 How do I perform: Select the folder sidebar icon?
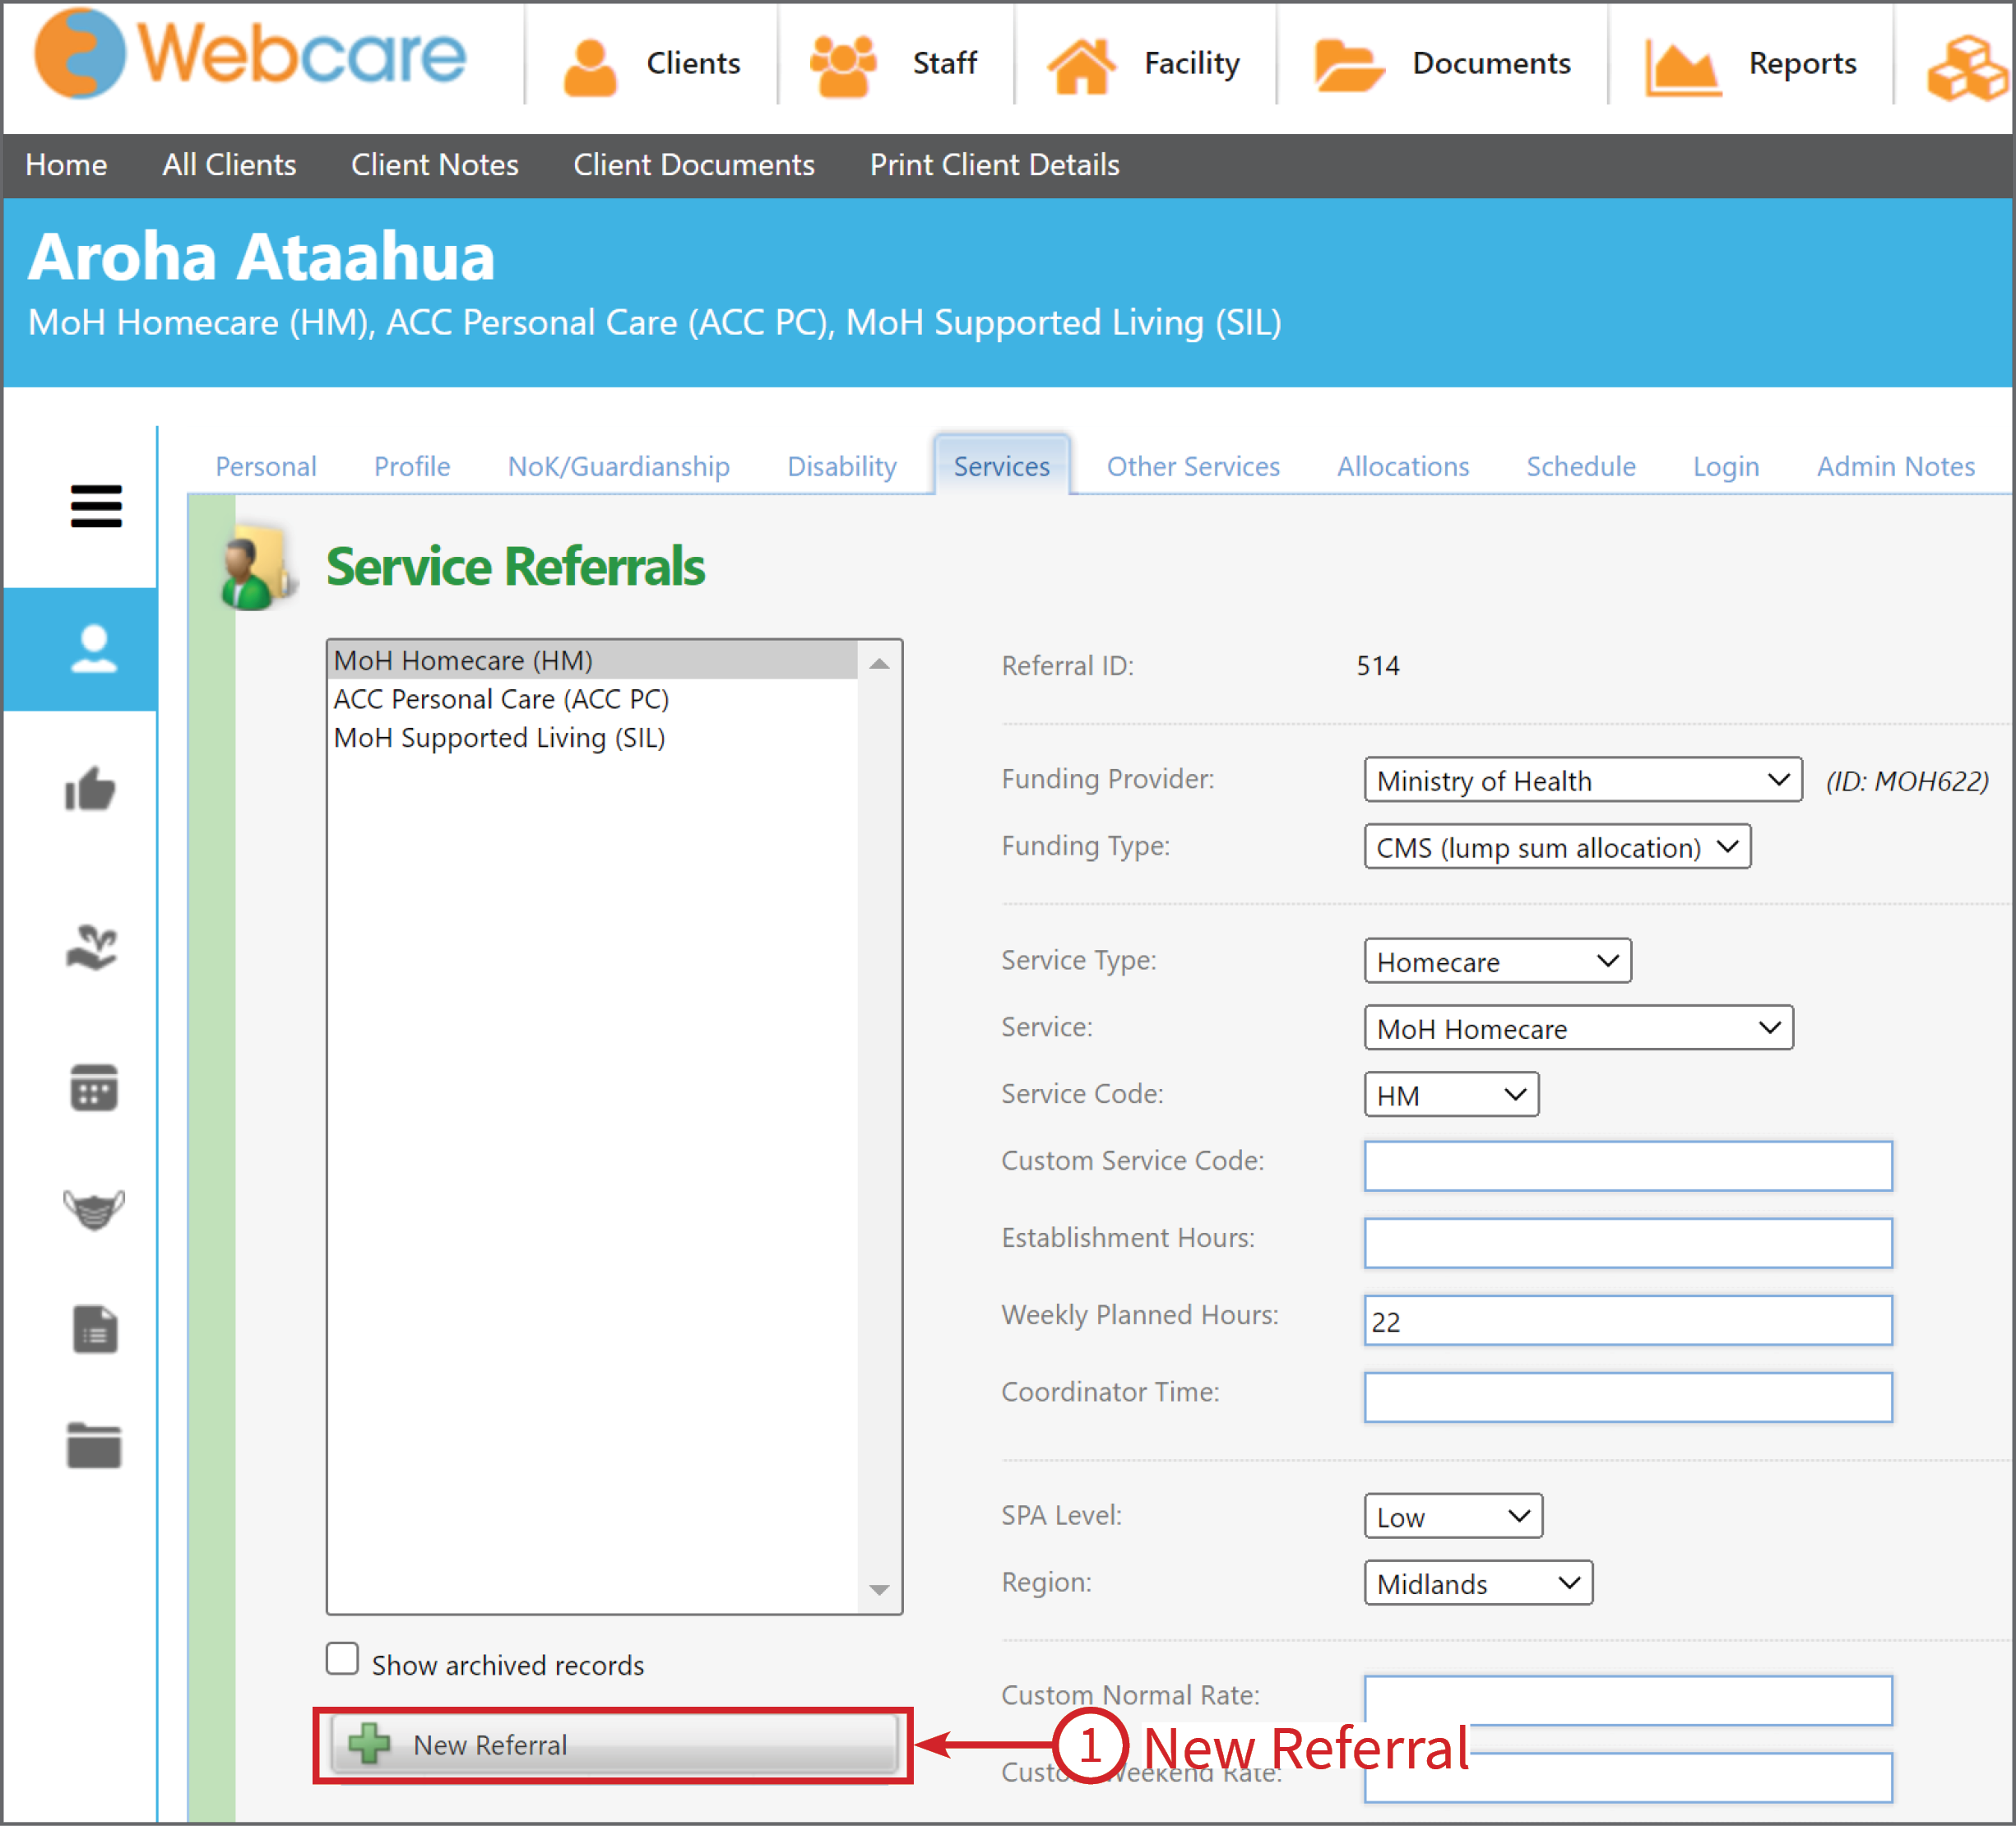(x=94, y=1445)
